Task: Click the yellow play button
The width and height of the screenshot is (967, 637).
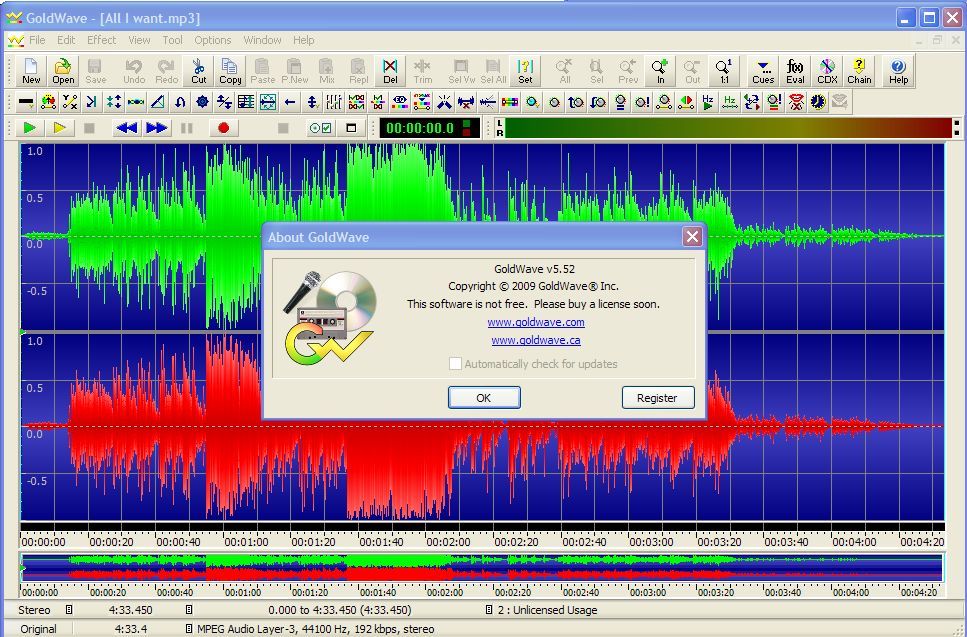Action: 60,128
